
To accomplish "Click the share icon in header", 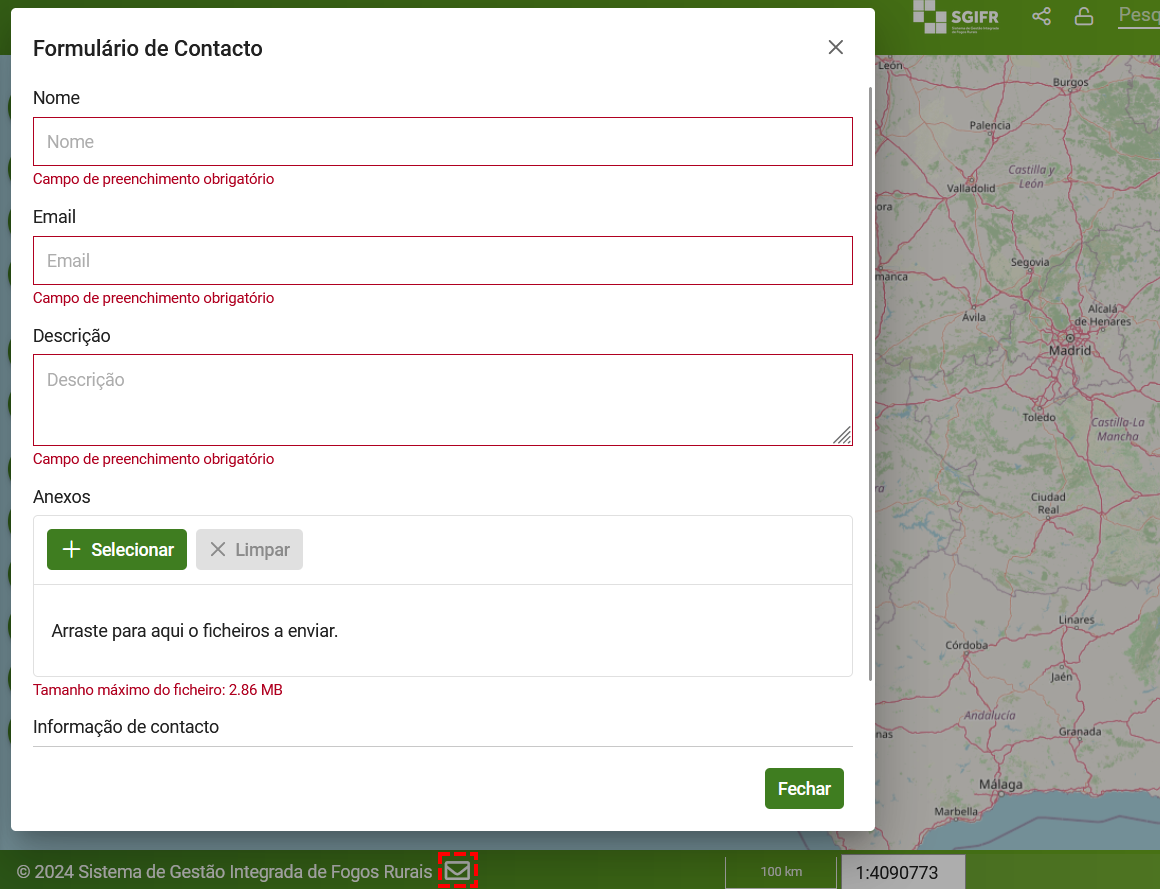I will coord(1041,16).
